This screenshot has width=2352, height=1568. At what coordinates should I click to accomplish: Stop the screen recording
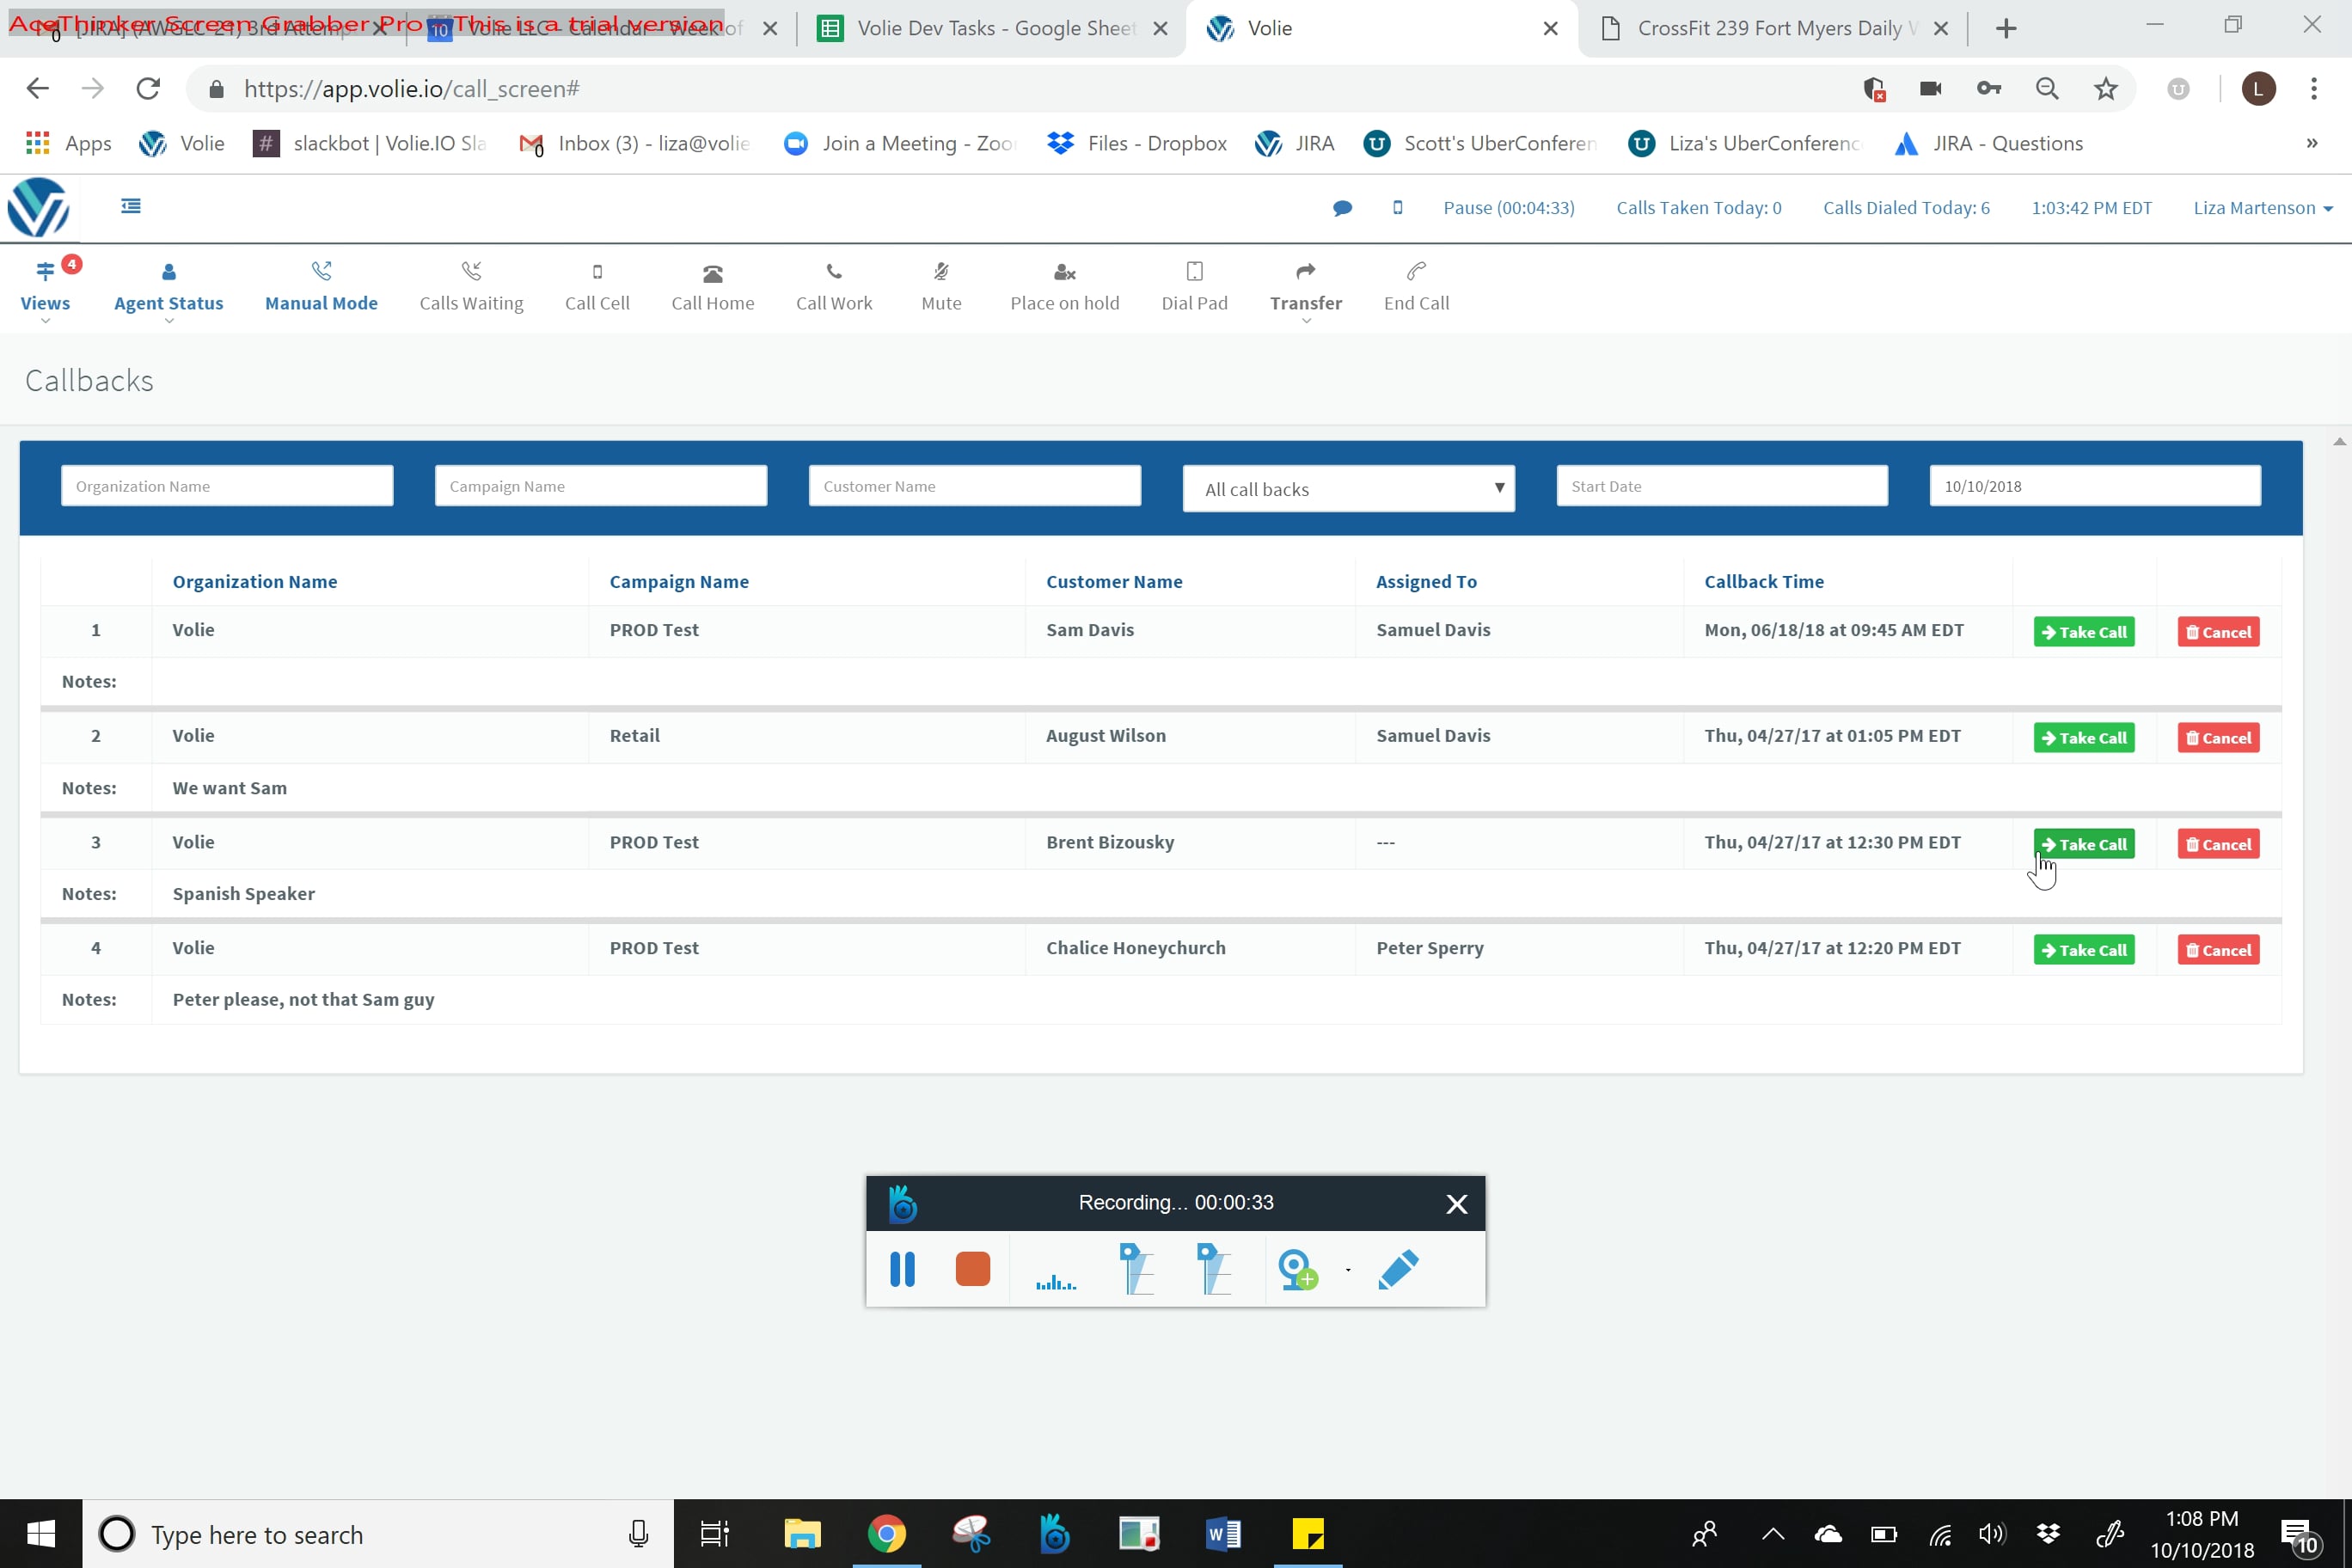[x=972, y=1269]
